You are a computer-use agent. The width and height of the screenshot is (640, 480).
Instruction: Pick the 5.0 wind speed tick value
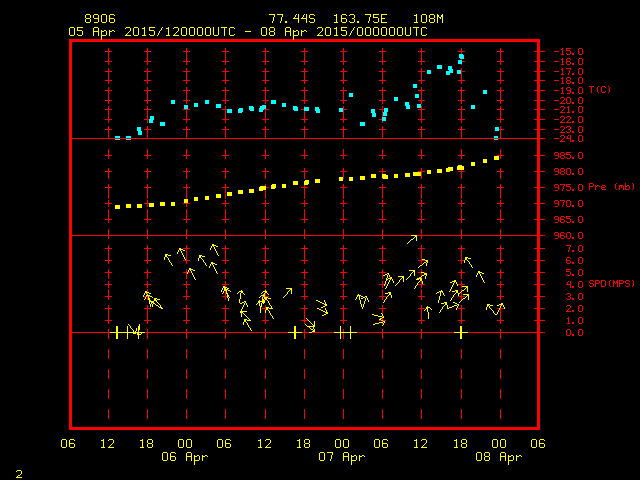coord(575,273)
